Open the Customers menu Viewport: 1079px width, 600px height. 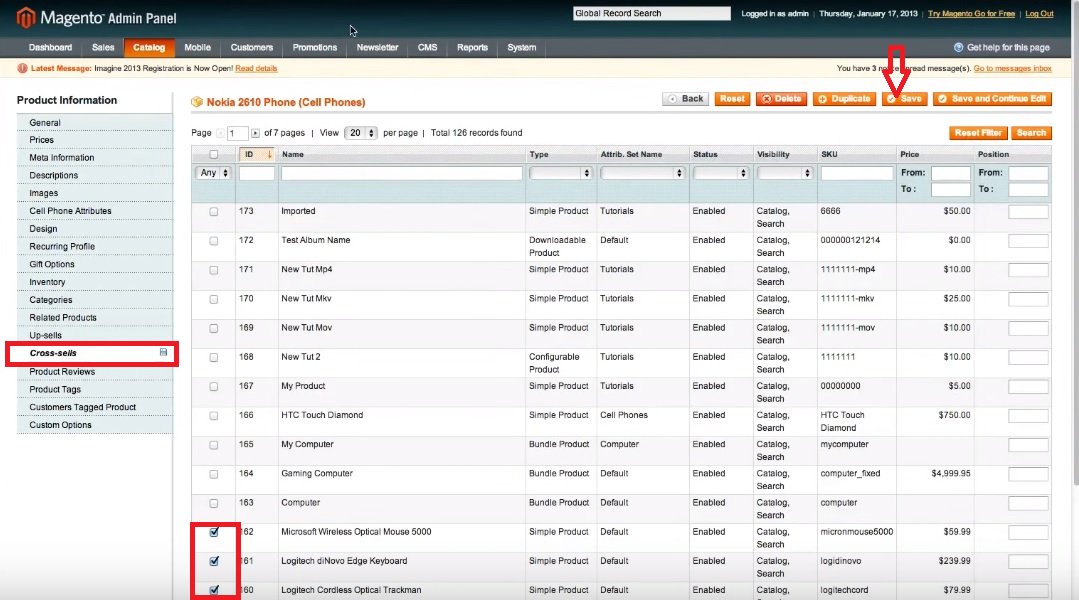coord(252,47)
